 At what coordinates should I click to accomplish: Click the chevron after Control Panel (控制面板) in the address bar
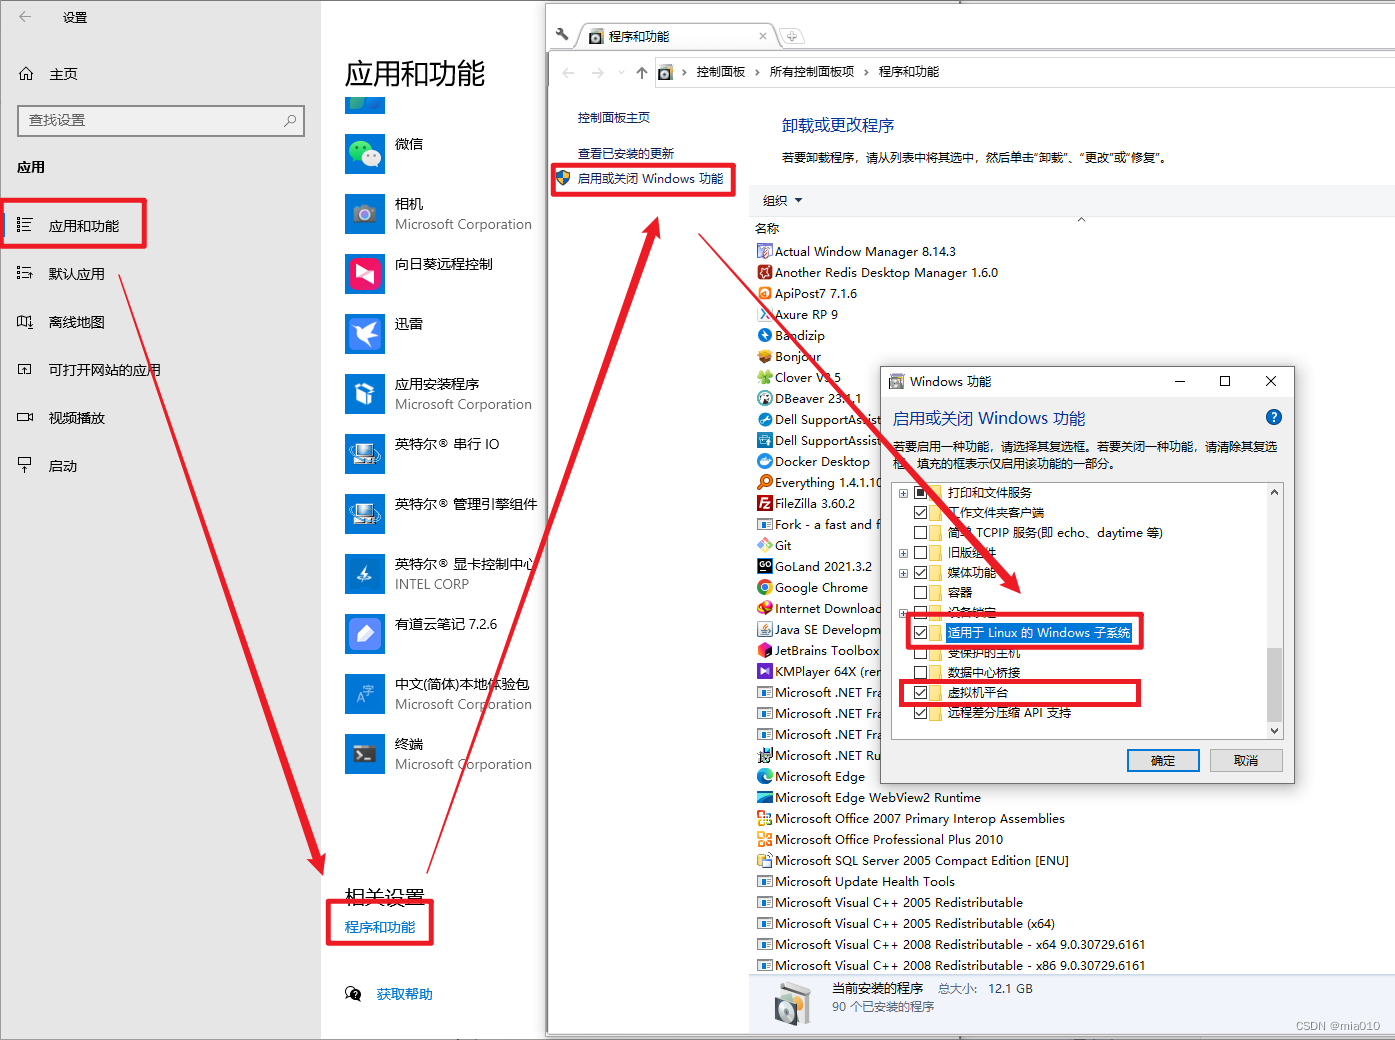pyautogui.click(x=757, y=72)
